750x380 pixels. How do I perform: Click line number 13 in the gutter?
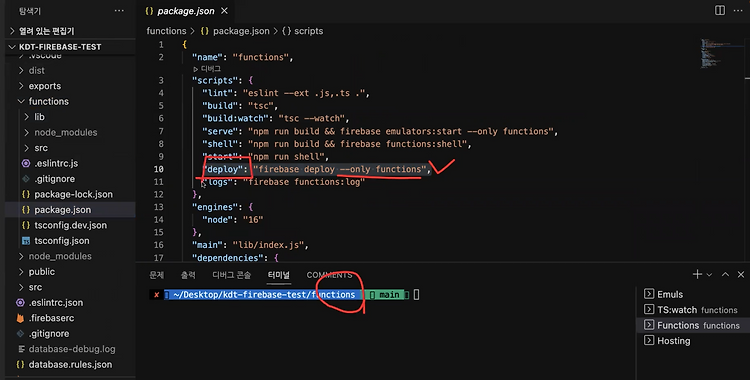click(159, 207)
